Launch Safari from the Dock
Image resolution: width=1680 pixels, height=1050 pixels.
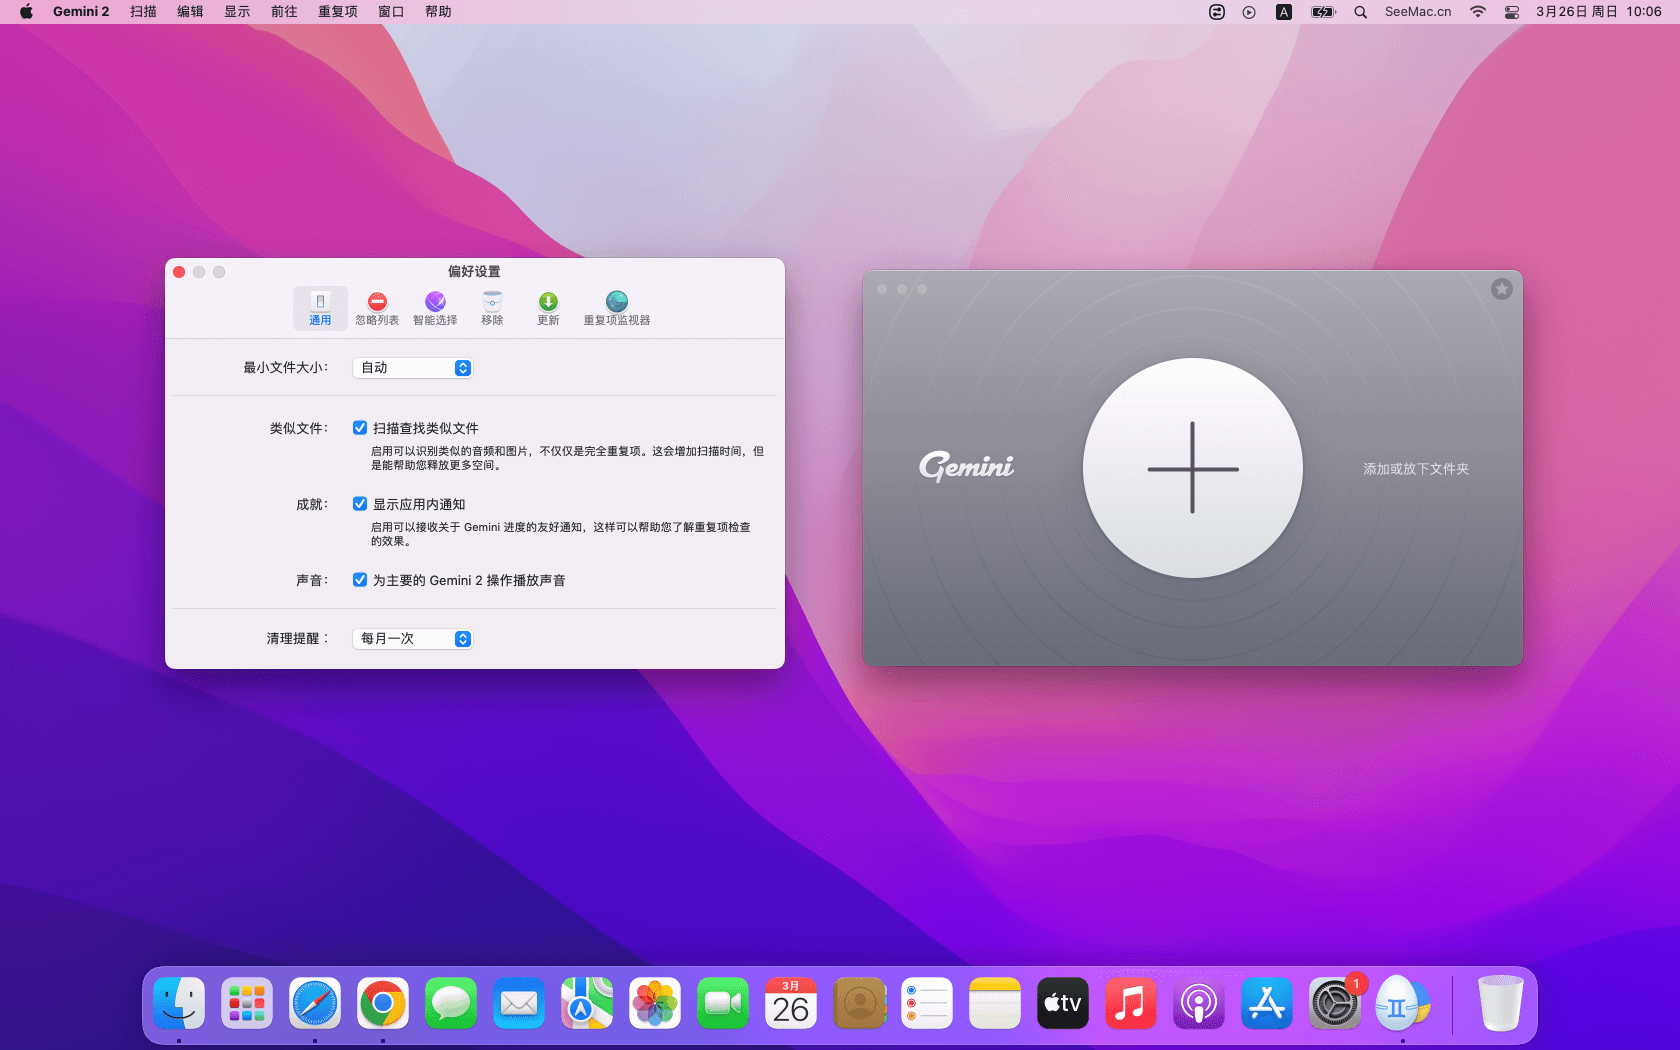tap(315, 1003)
